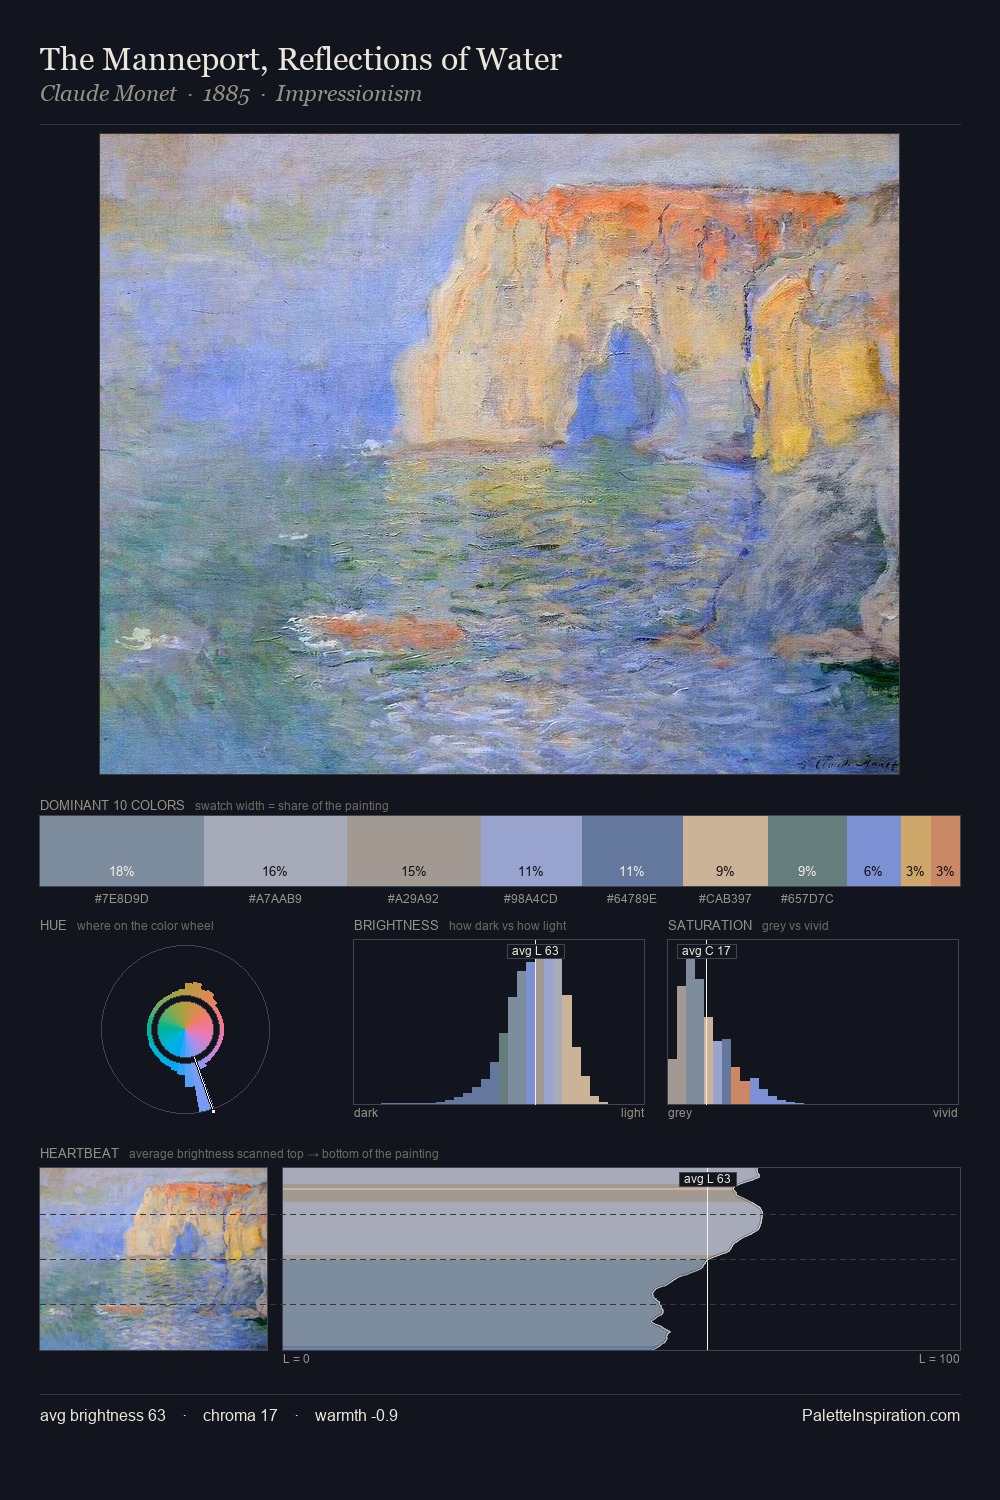
Task: Click the hex code #CAB397
Action: point(725,899)
